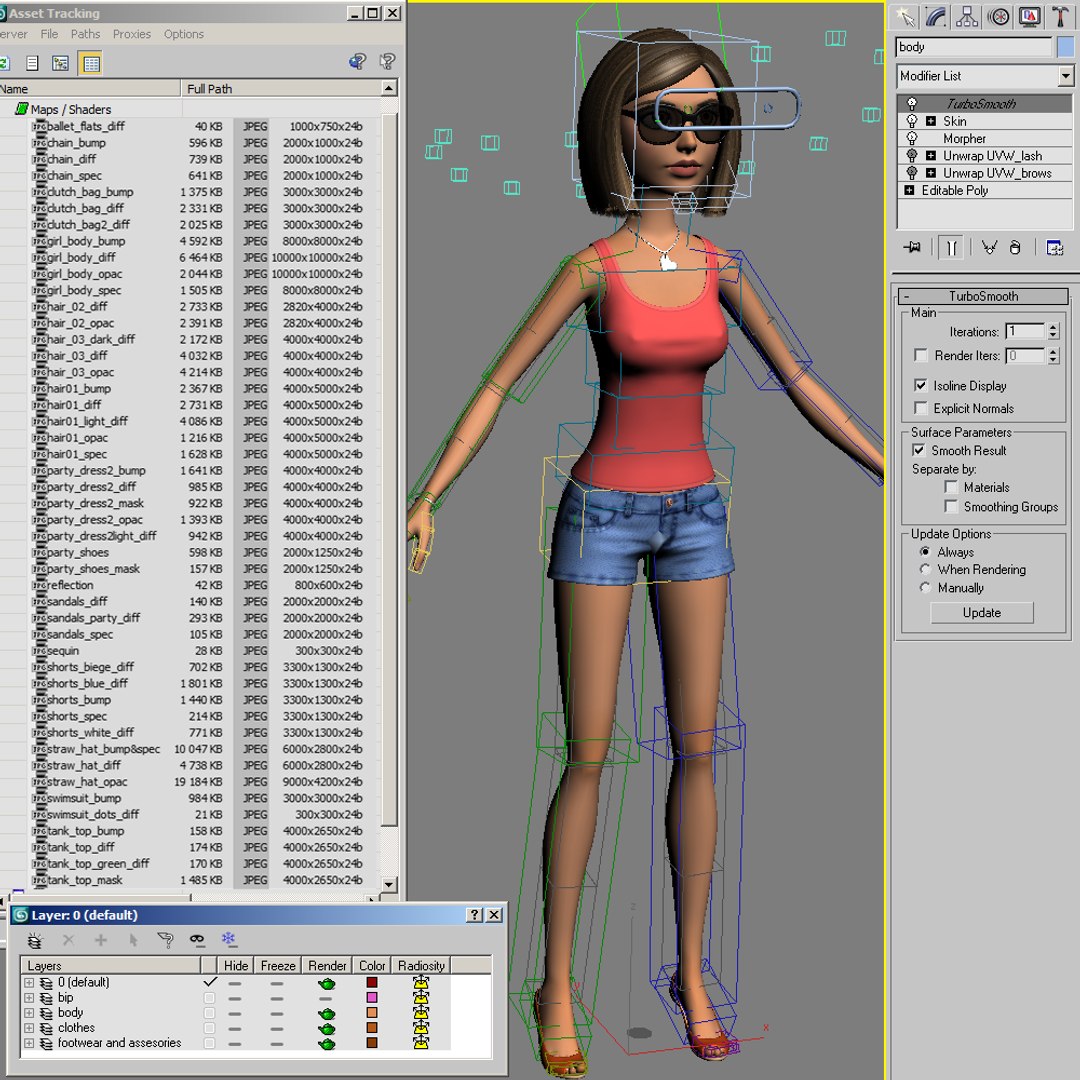Open Configure Modifier Sets icon
The width and height of the screenshot is (1080, 1080).
[1055, 247]
